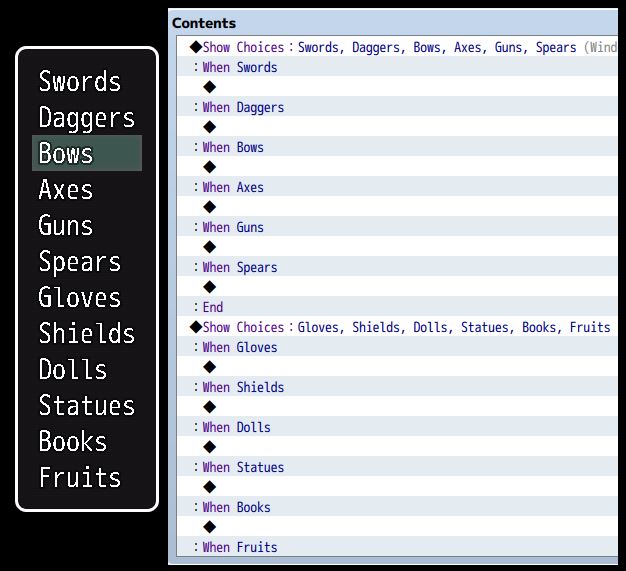The height and width of the screenshot is (571, 626).
Task: Select the End line of first choices
Action: pyautogui.click(x=397, y=306)
